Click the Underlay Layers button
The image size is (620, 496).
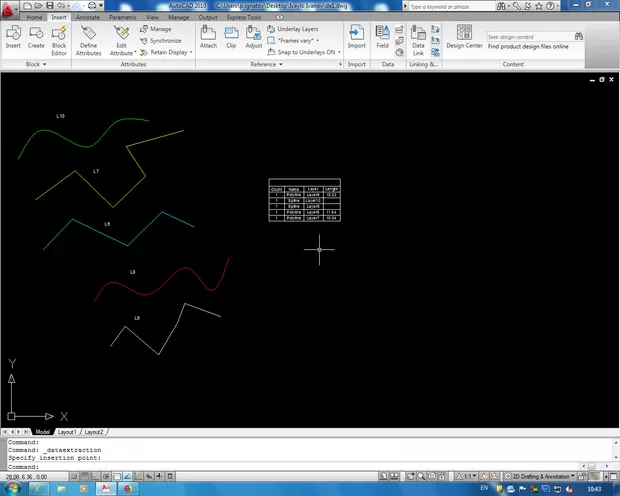point(291,29)
